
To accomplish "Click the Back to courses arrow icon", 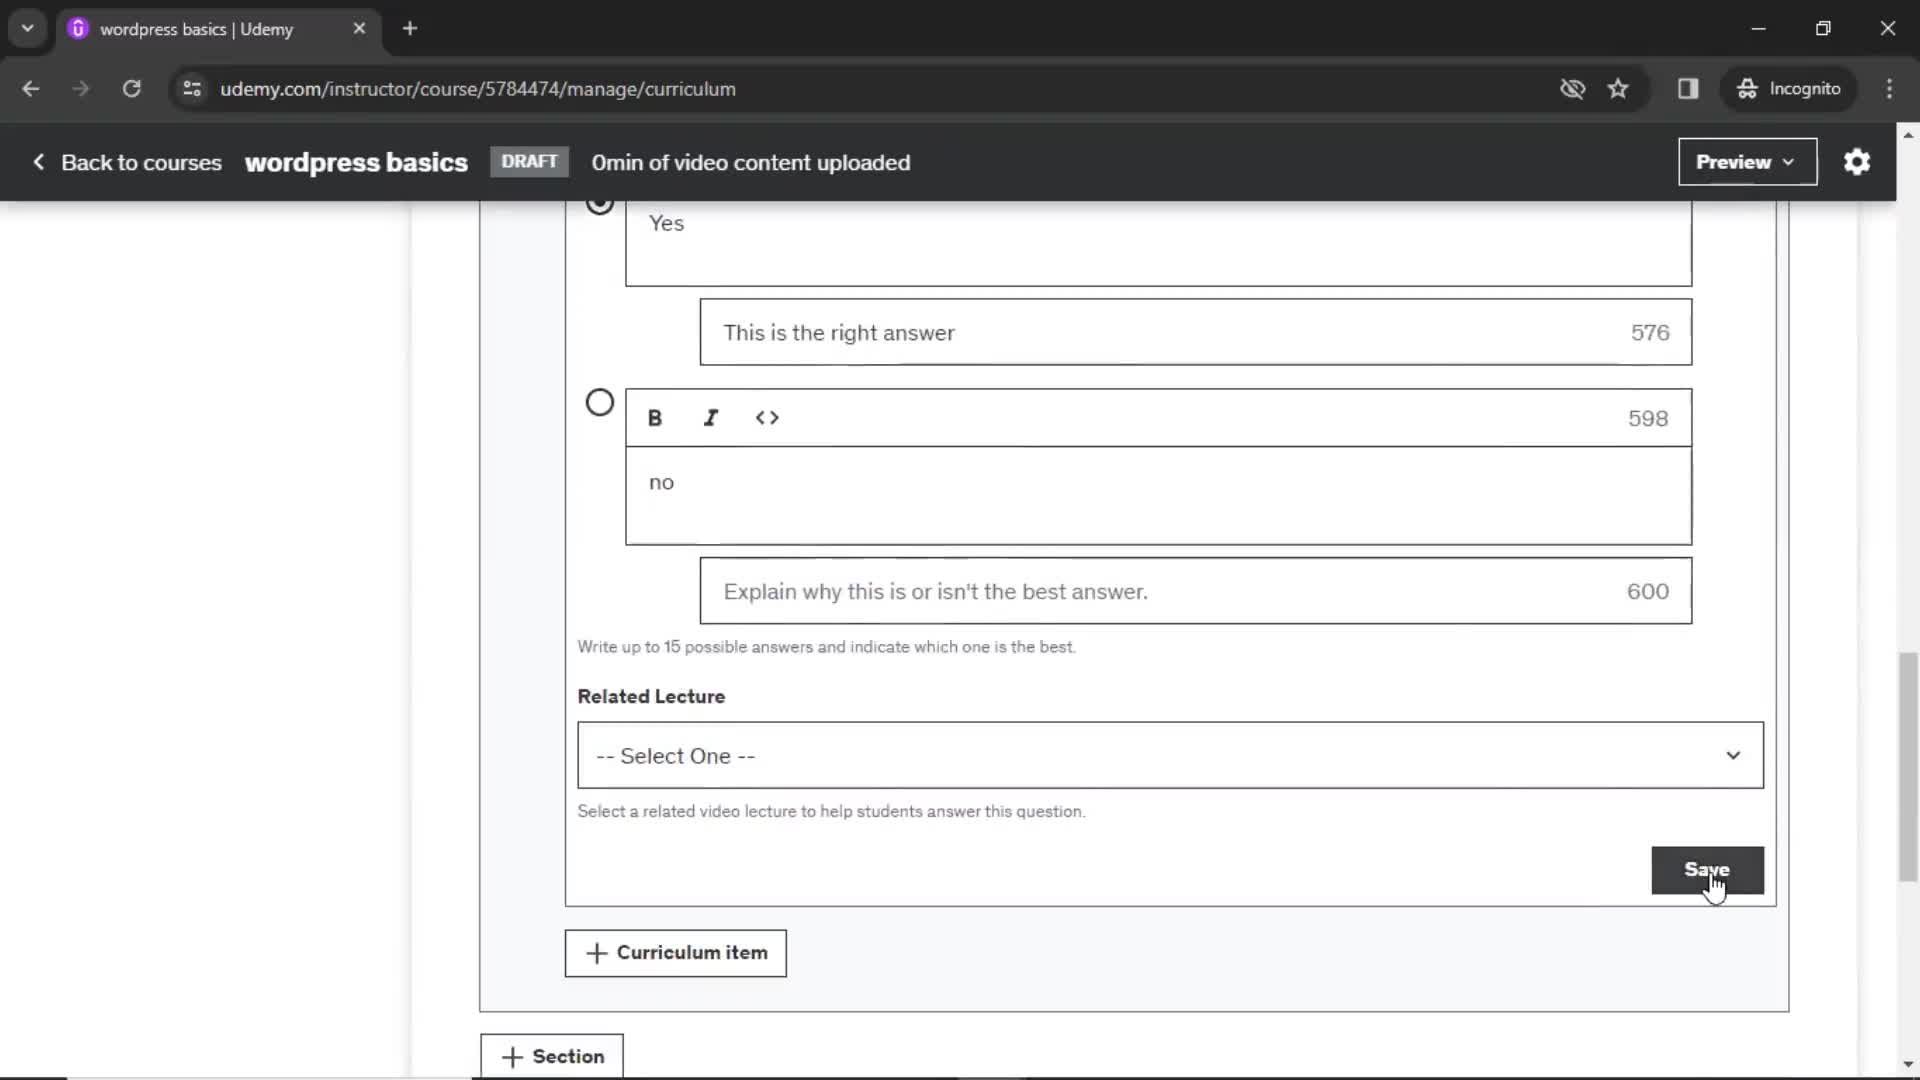I will click(37, 161).
